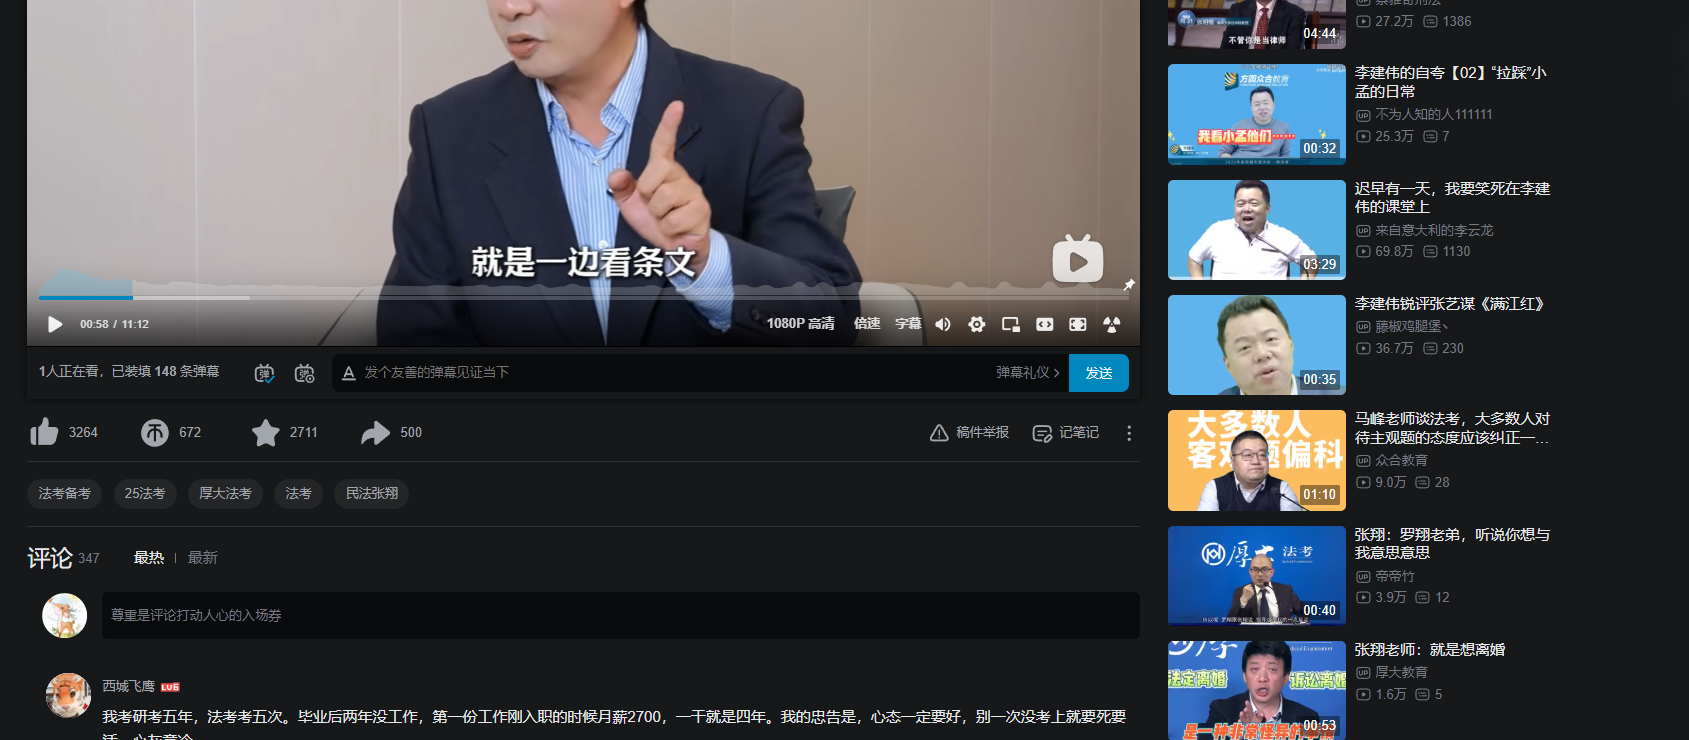Select the 厚大法考 tag
The image size is (1689, 740).
225,493
